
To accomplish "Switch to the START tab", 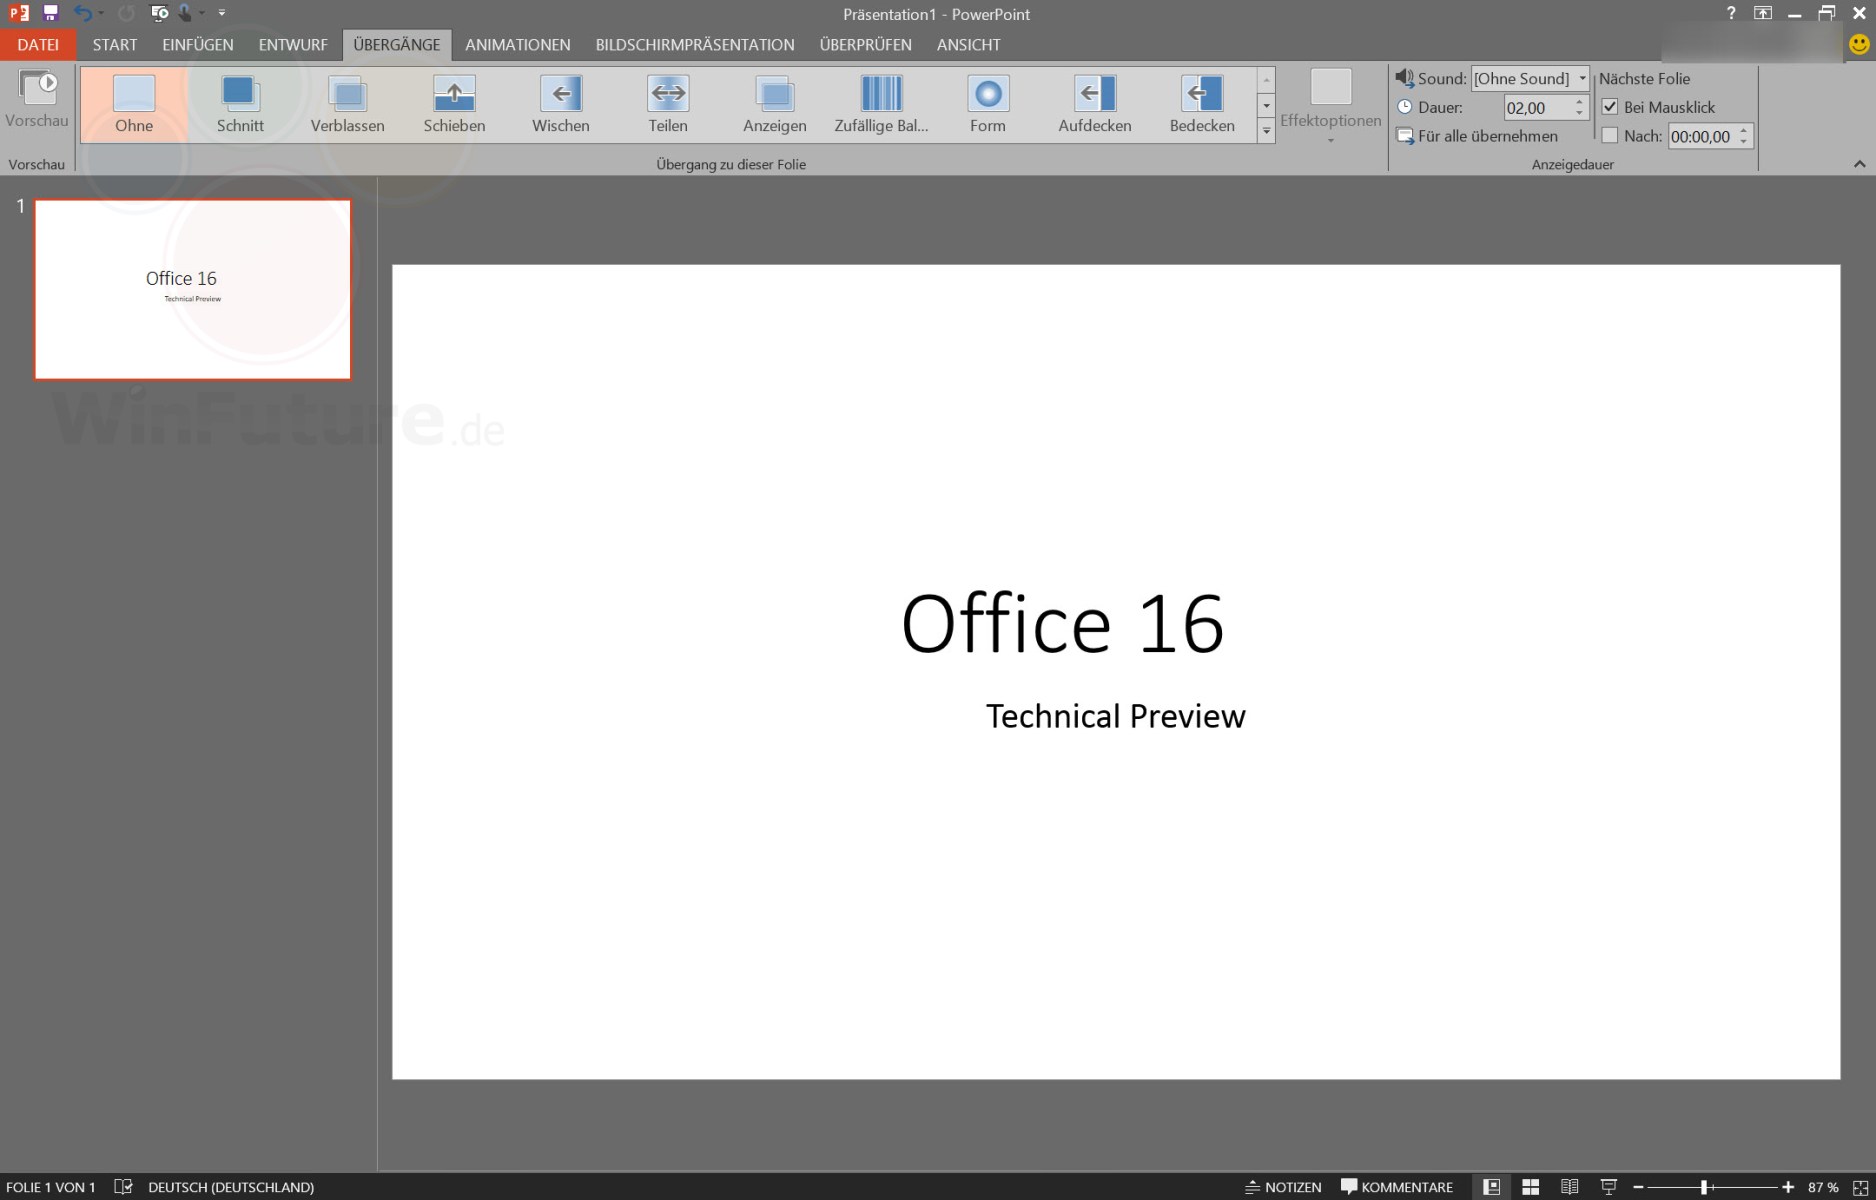I will 115,45.
